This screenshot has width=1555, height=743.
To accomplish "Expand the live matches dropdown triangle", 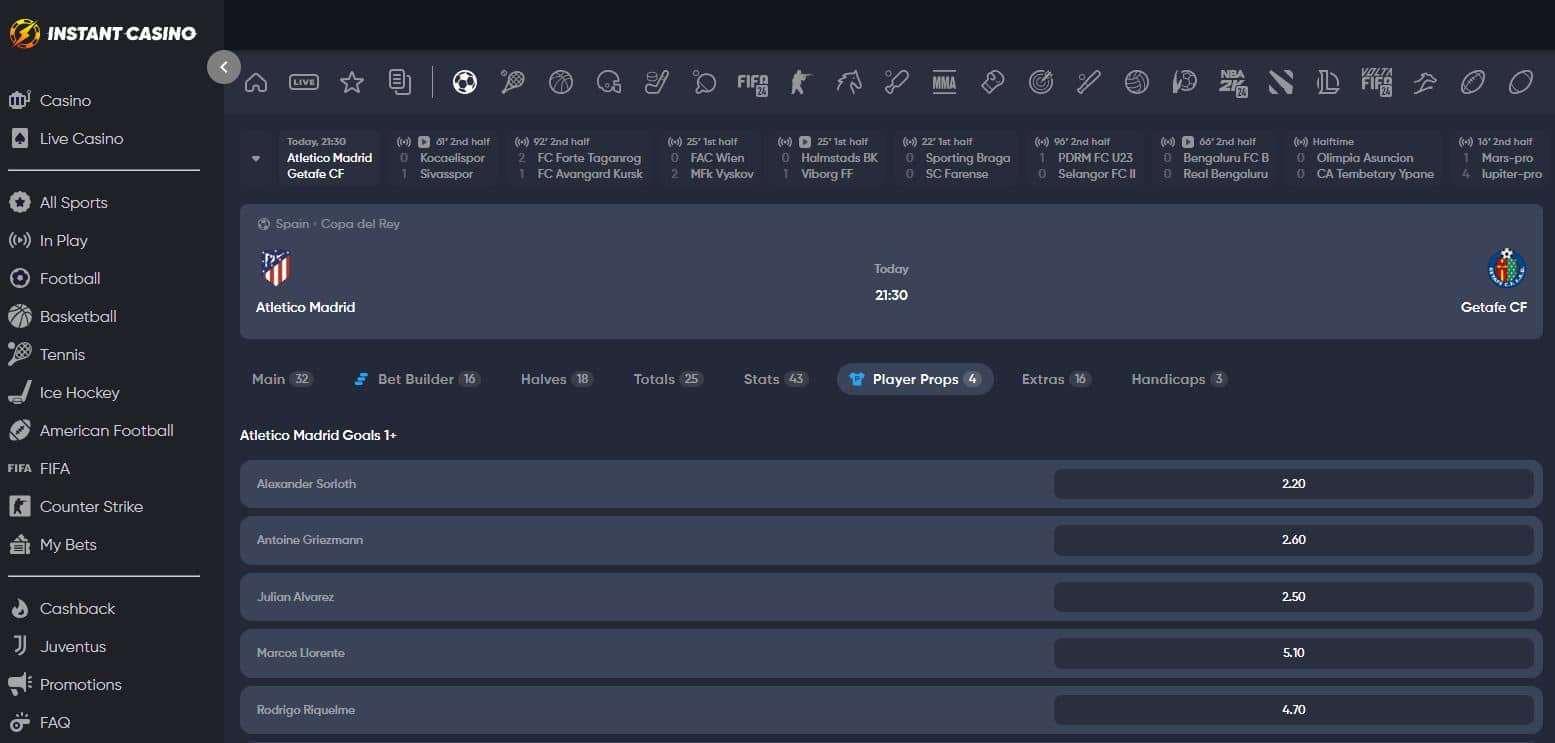I will pyautogui.click(x=256, y=158).
